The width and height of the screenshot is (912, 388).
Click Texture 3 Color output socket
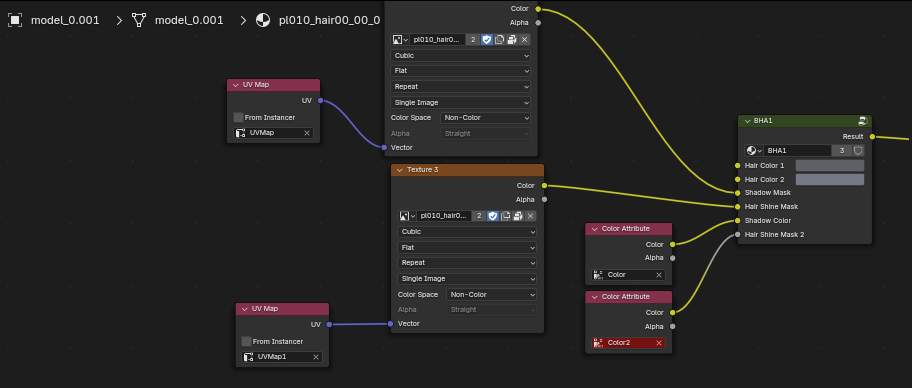[544, 186]
